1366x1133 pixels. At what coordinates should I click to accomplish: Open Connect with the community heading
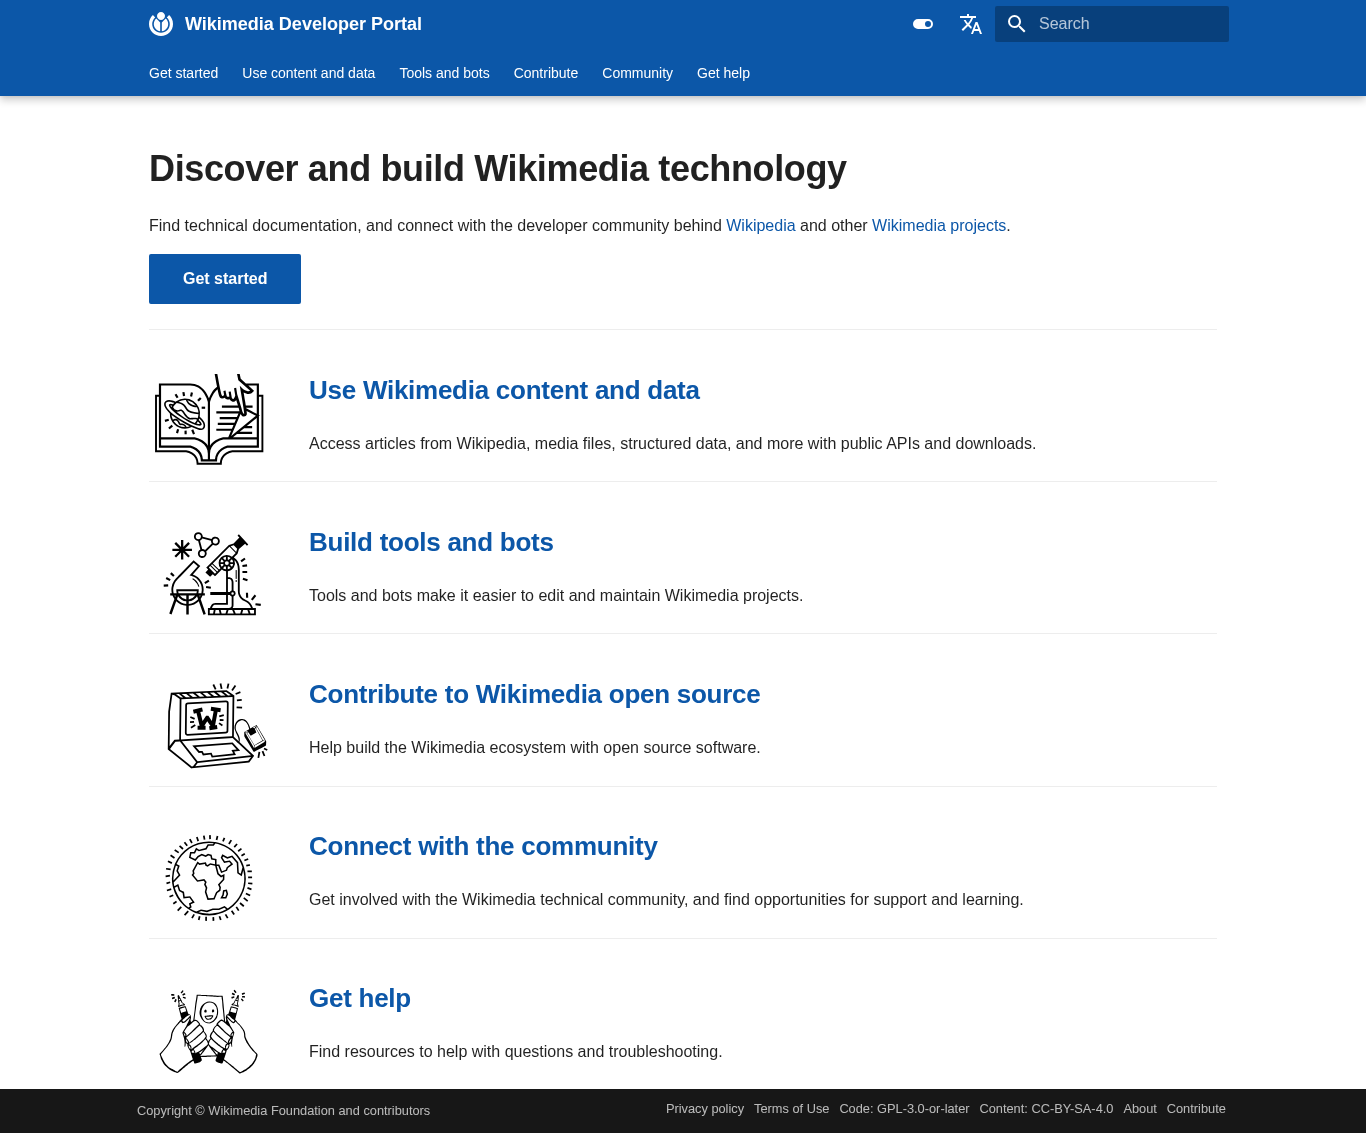483,846
